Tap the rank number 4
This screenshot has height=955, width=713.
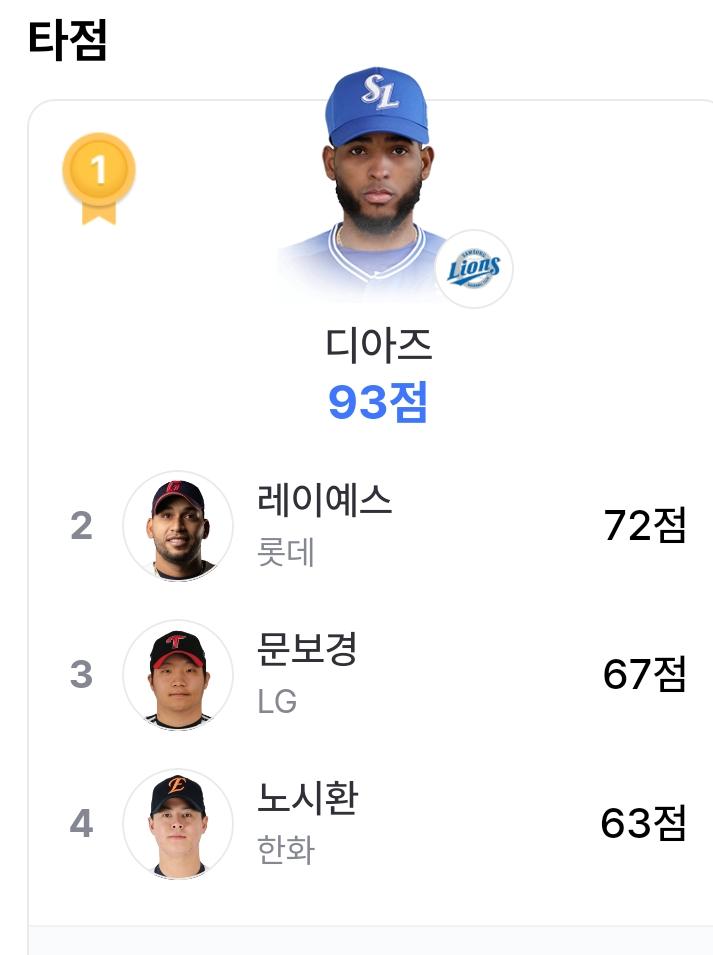tap(82, 823)
